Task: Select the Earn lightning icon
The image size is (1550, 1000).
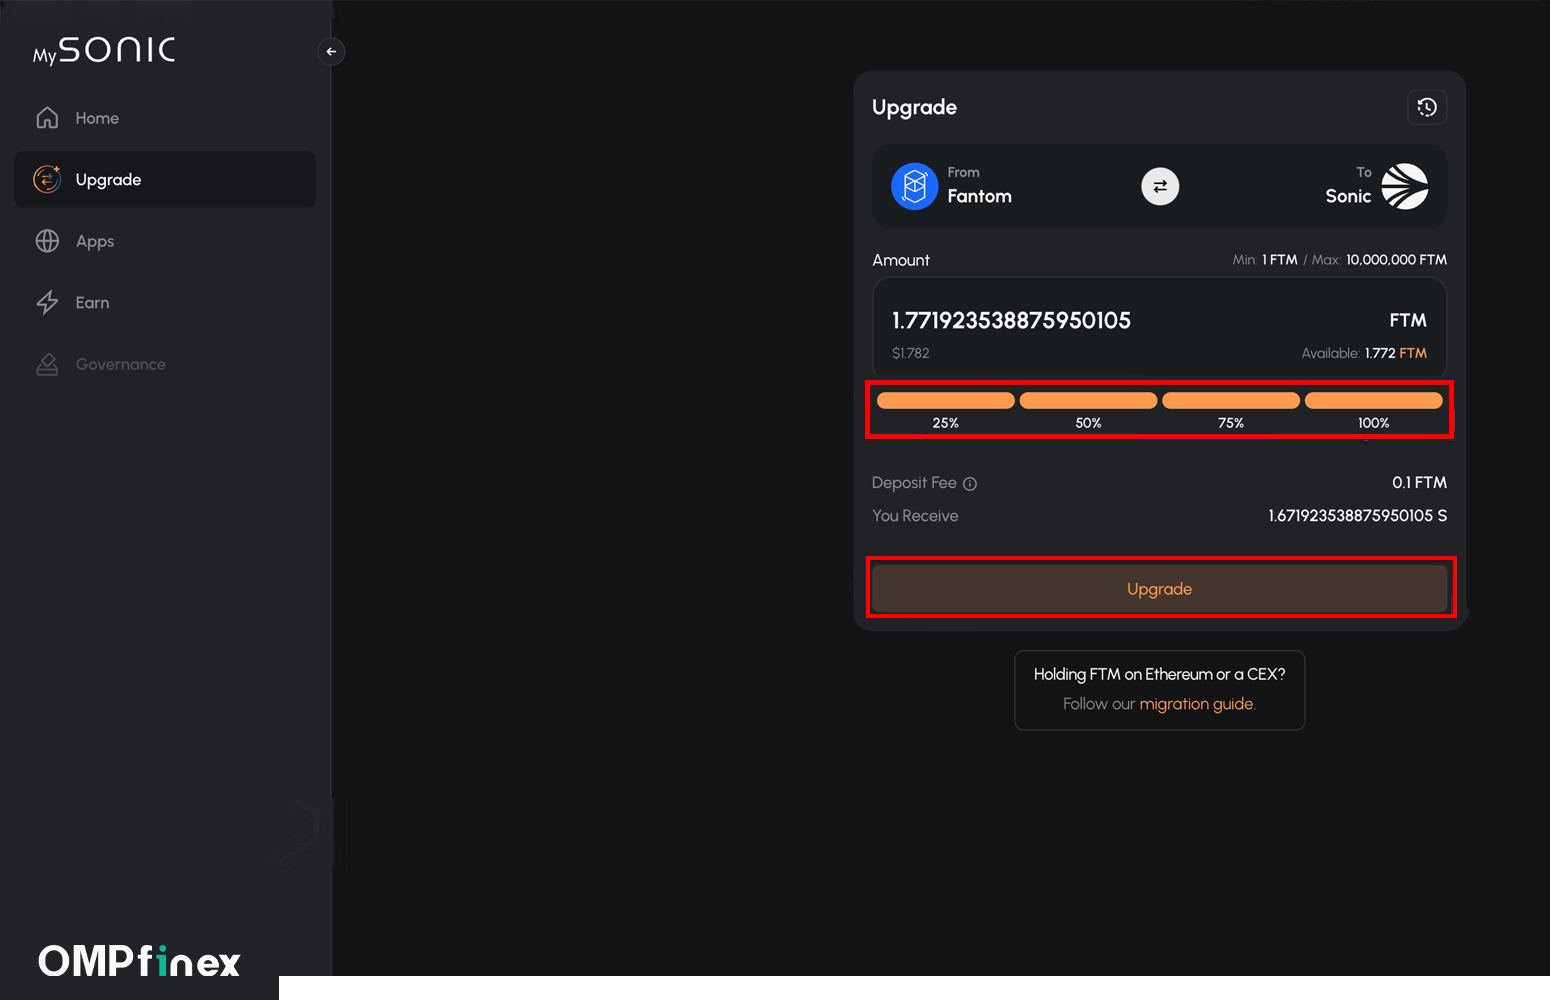Action: pyautogui.click(x=47, y=302)
